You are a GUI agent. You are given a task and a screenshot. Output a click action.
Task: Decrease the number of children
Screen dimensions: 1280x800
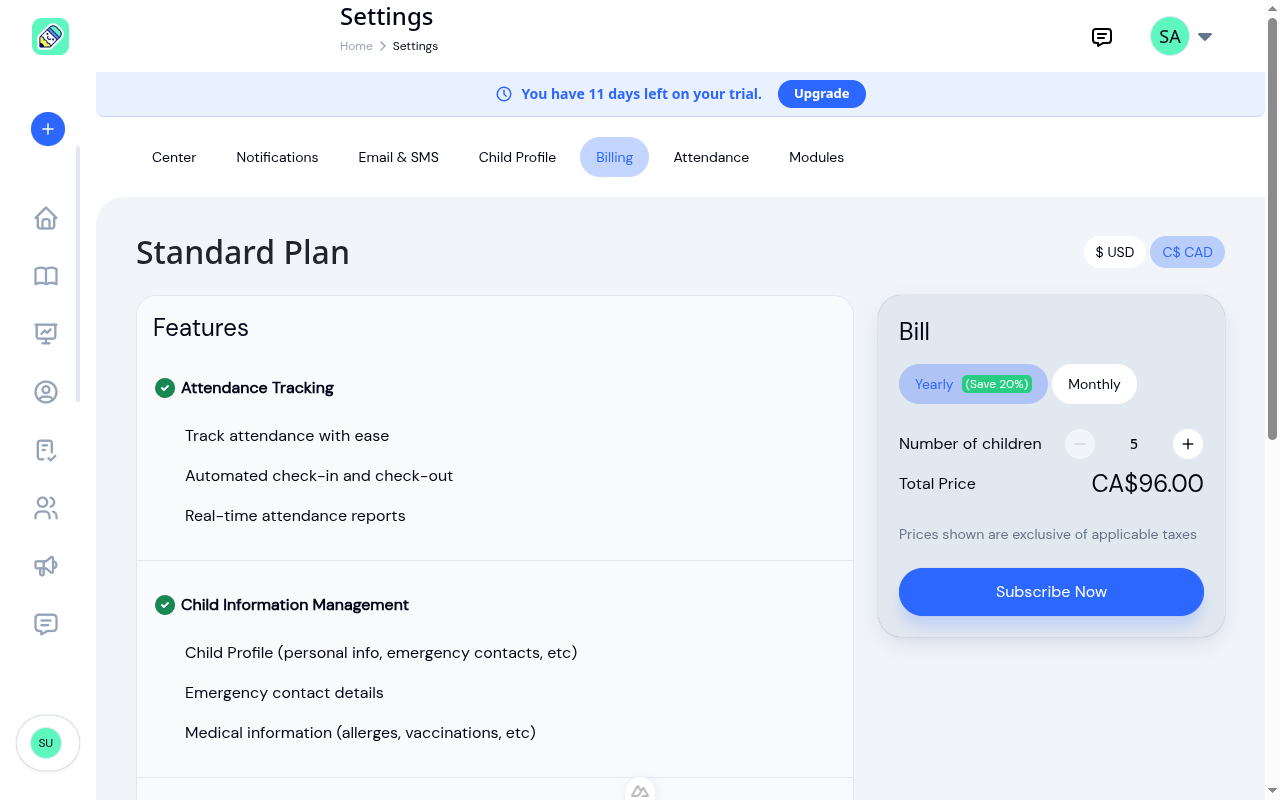click(x=1080, y=444)
